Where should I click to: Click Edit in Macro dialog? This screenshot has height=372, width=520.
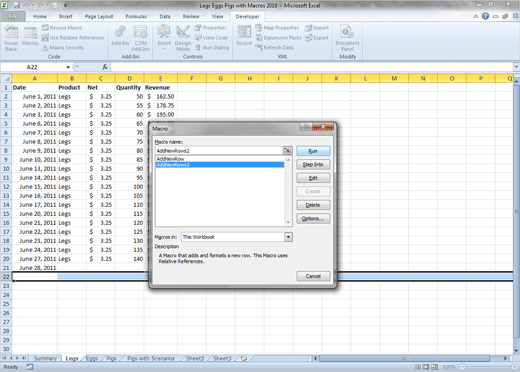pos(313,178)
